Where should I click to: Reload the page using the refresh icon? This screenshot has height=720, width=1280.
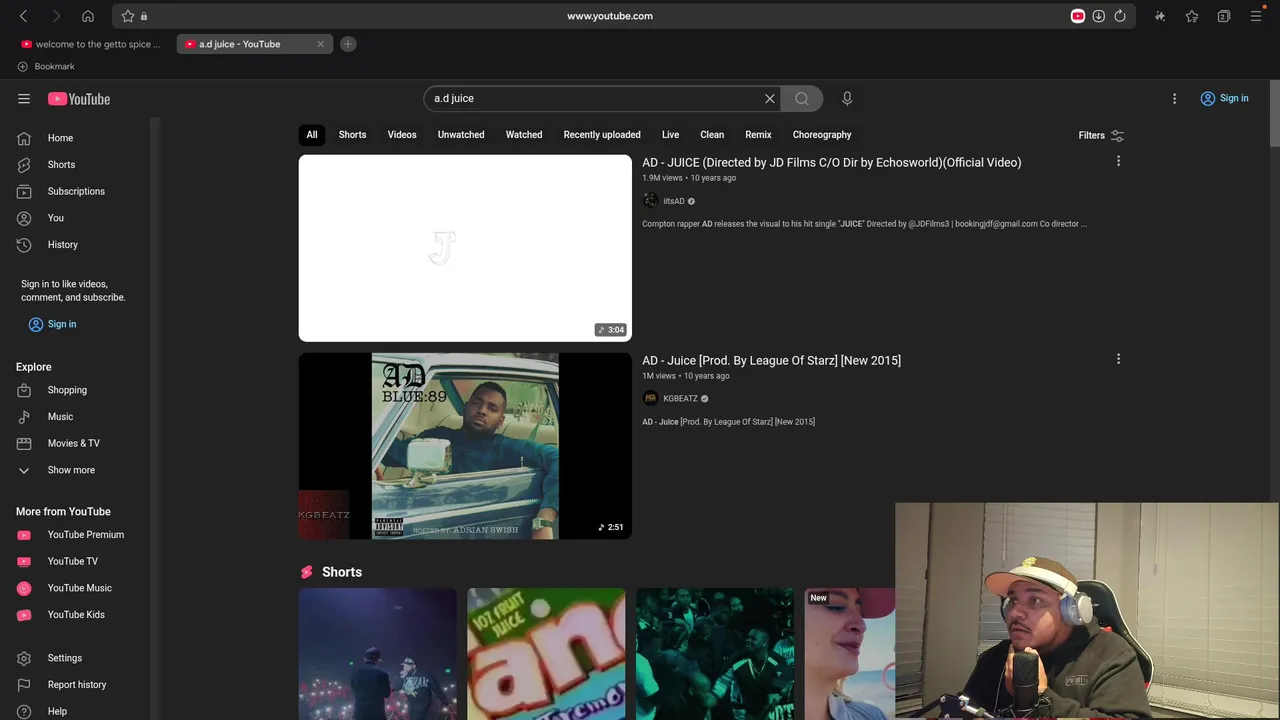click(x=1120, y=16)
